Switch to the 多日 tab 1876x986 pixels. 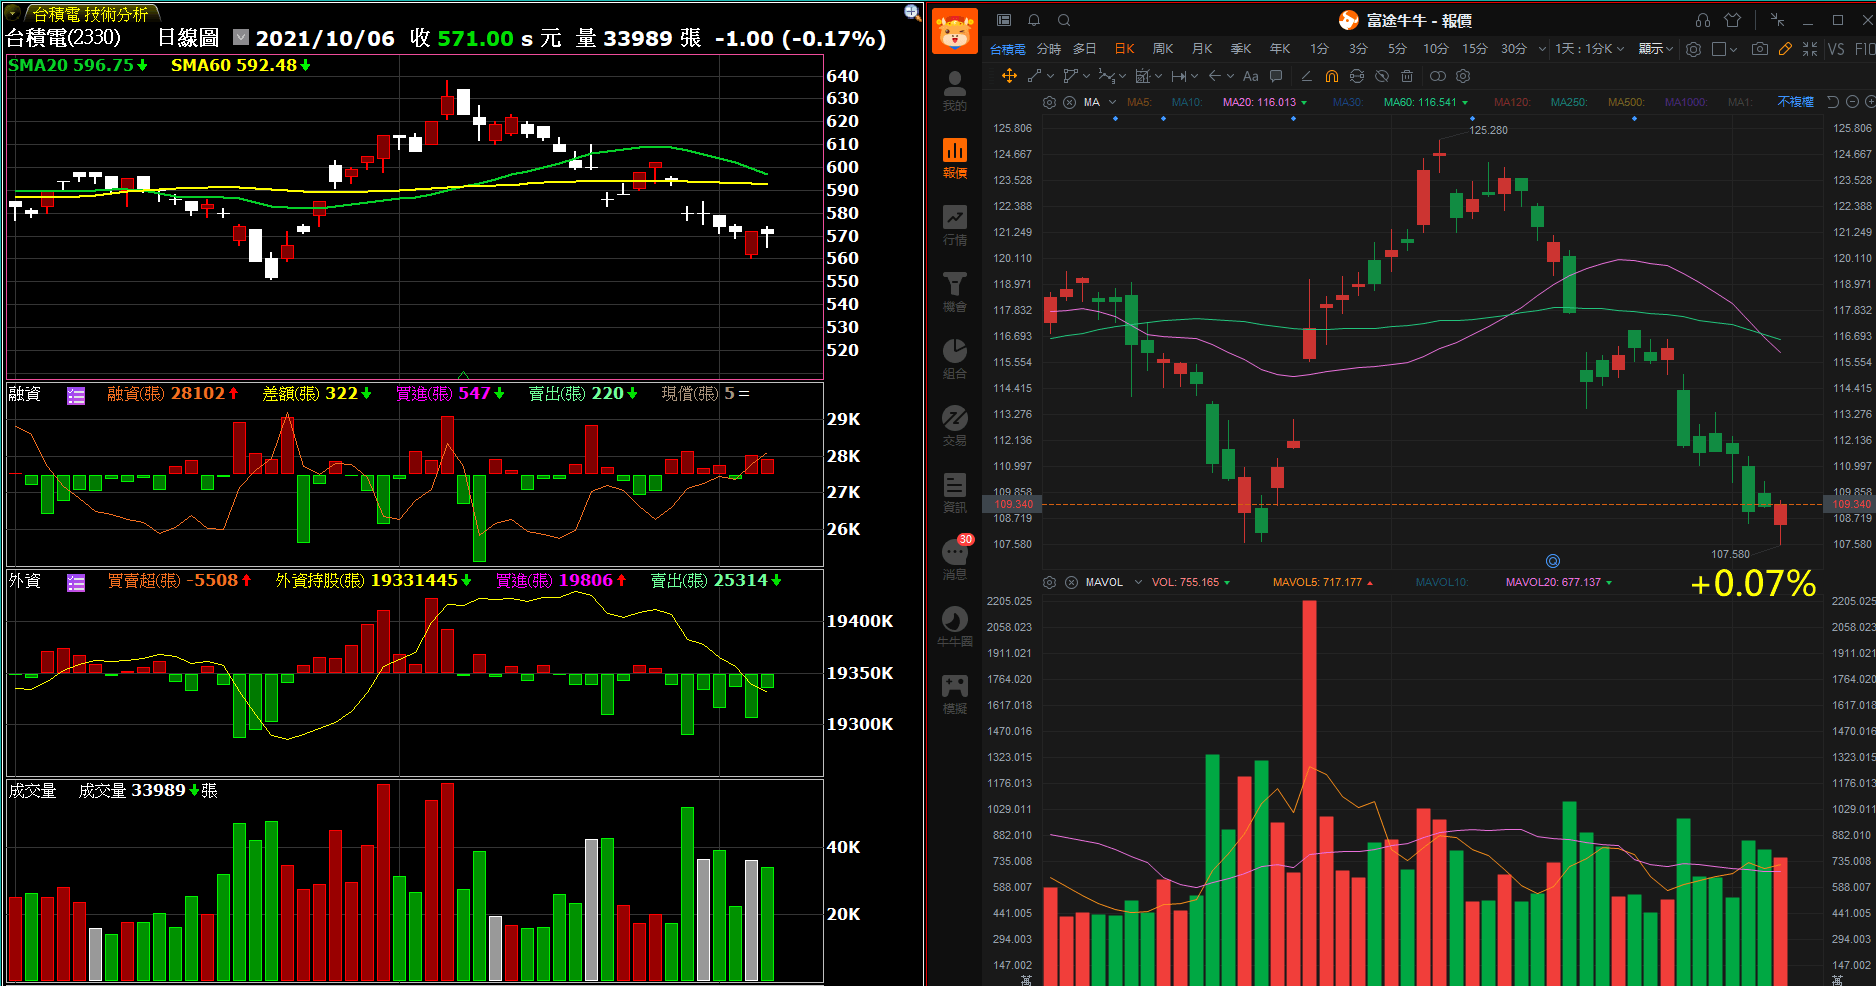click(x=1085, y=49)
